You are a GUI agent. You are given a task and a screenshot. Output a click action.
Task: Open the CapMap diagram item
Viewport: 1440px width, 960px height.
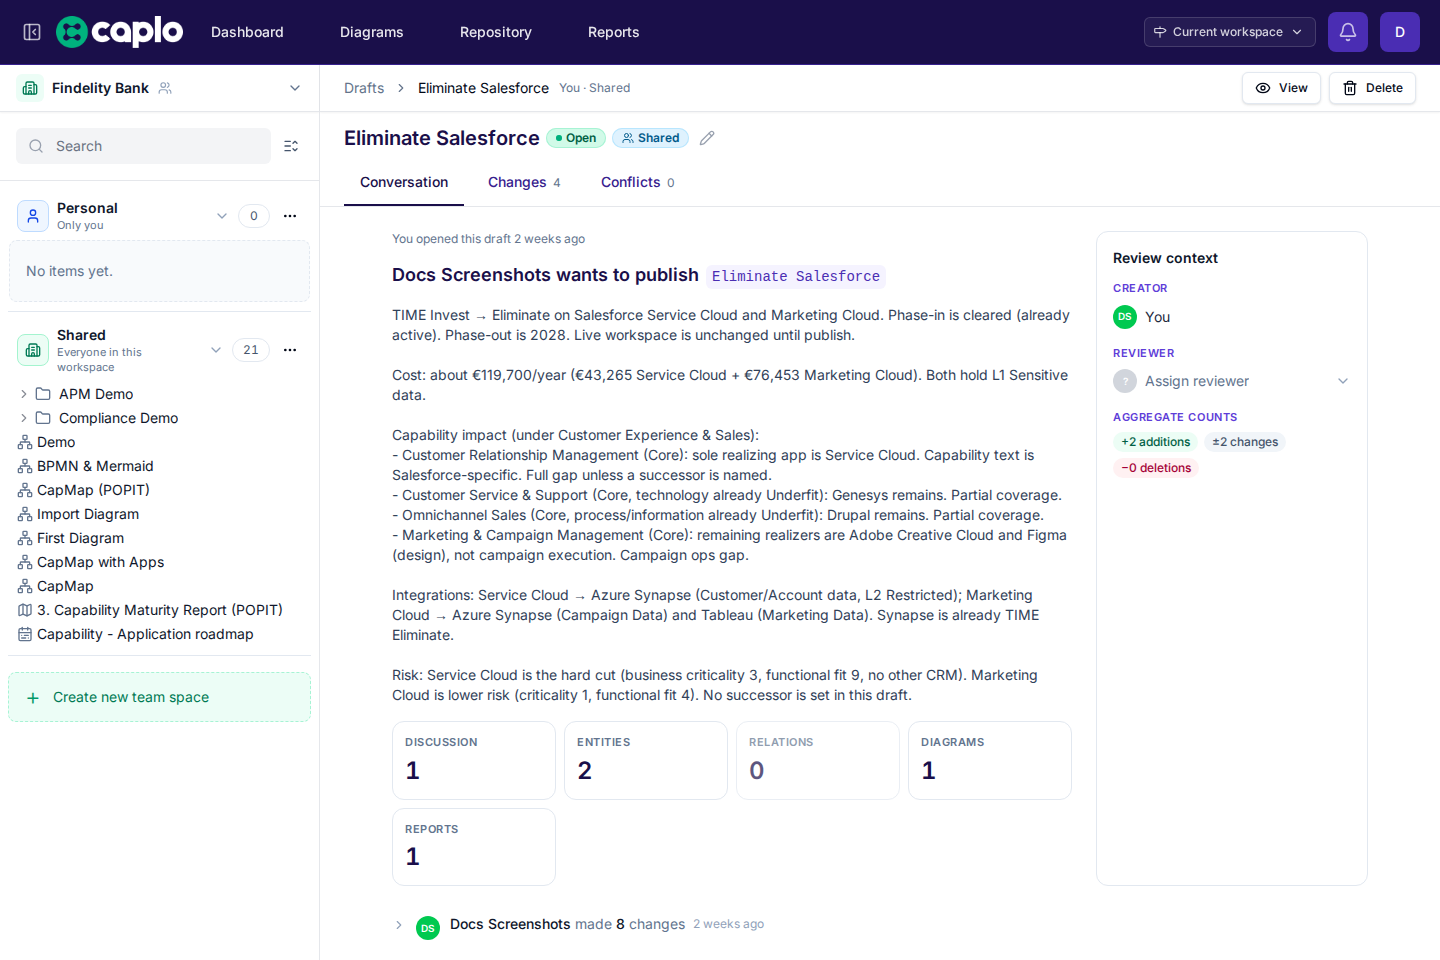[x=65, y=586]
